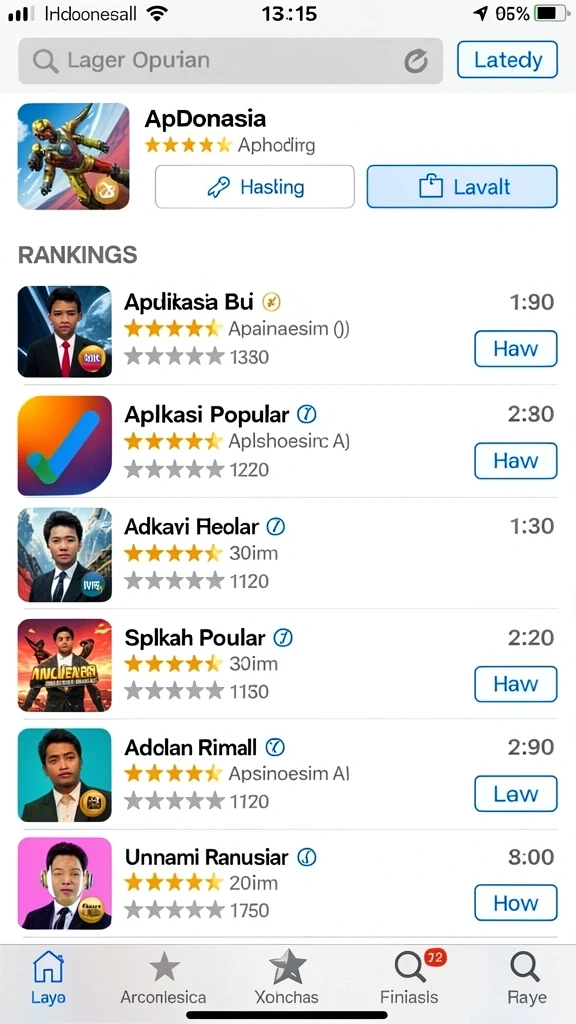Tap Haw button for Aplkasi Popular
Image resolution: width=576 pixels, height=1024 pixels.
(x=516, y=461)
